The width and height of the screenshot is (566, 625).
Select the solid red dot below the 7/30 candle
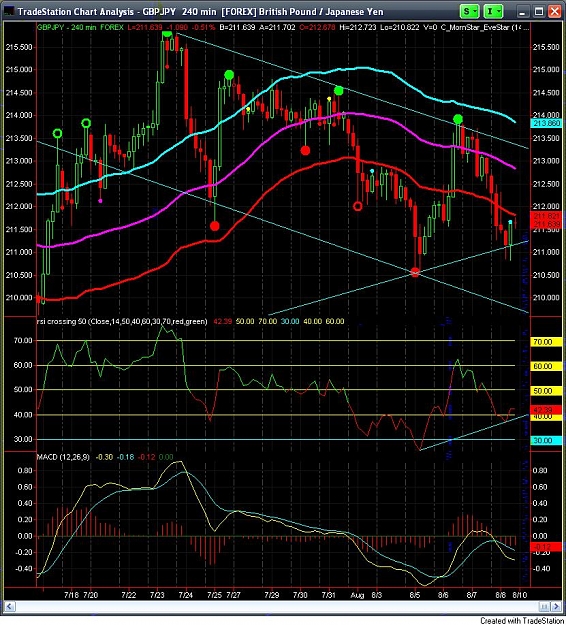click(305, 150)
